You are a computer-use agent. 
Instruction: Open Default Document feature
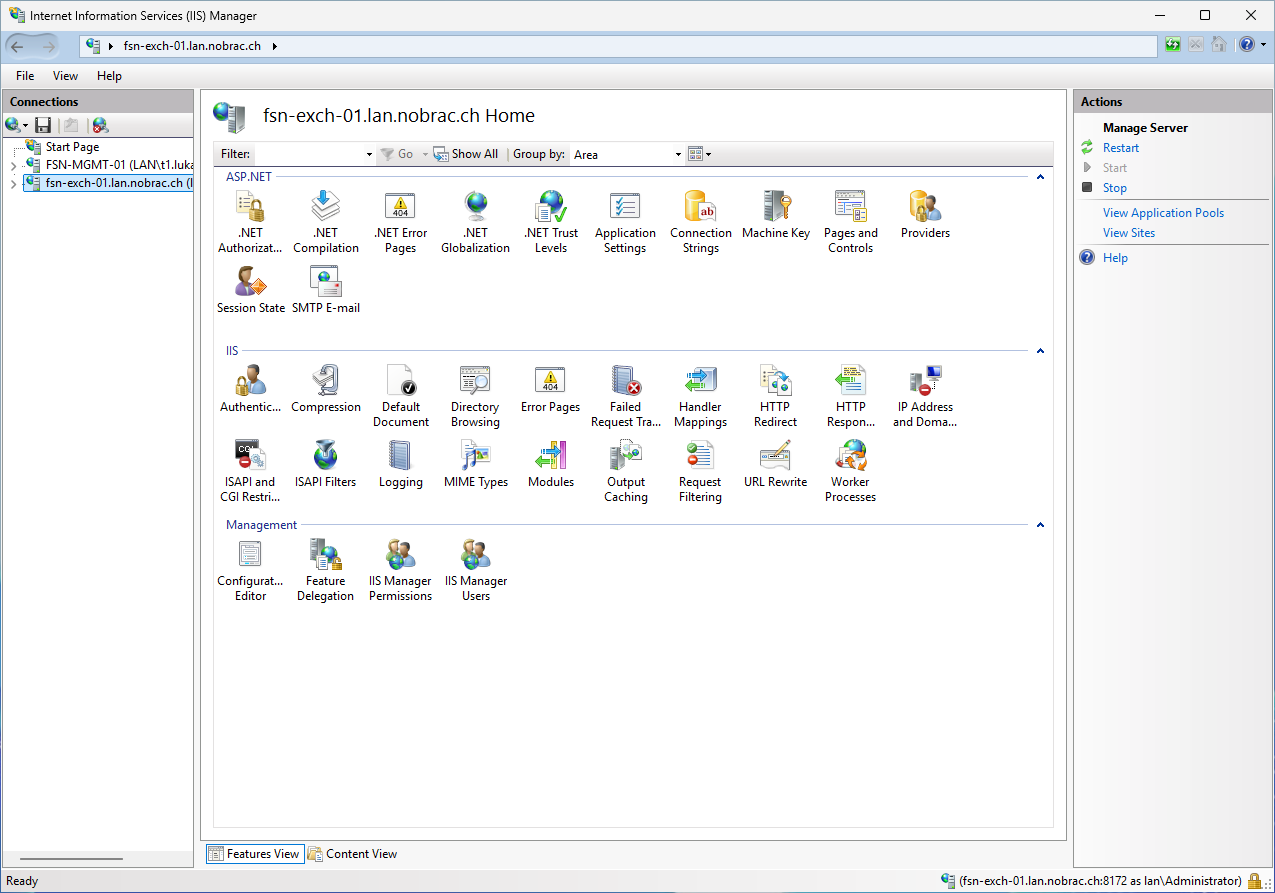click(x=400, y=396)
